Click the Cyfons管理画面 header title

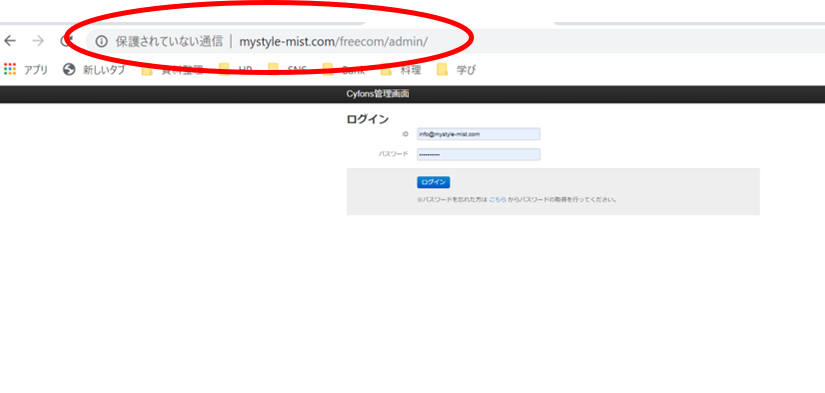[378, 94]
